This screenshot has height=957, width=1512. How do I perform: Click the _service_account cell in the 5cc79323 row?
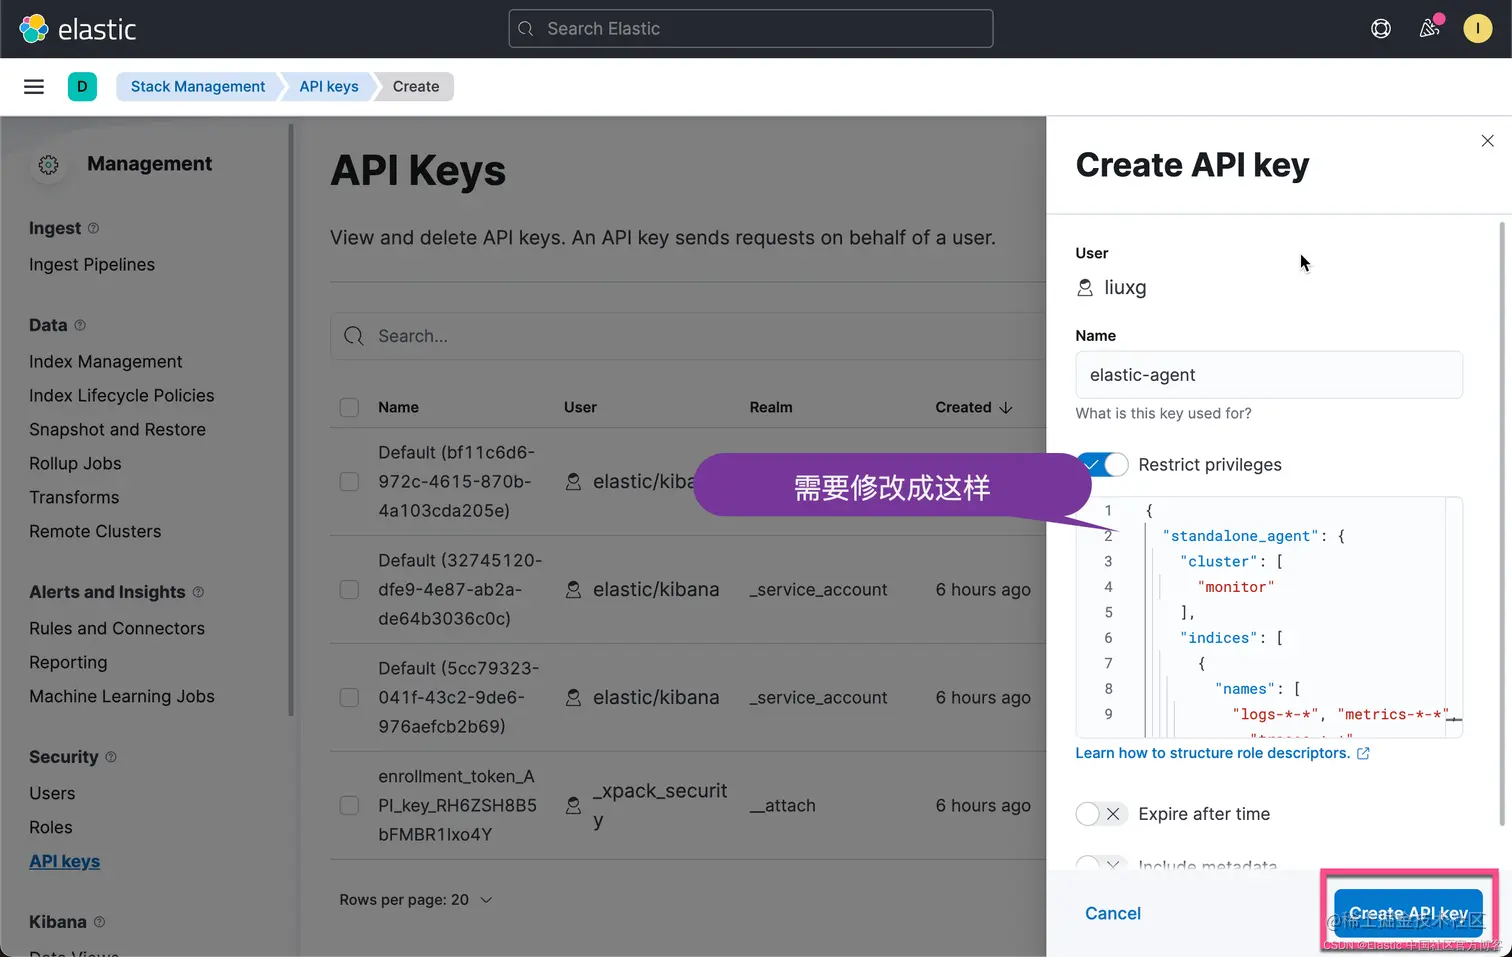[x=819, y=698]
